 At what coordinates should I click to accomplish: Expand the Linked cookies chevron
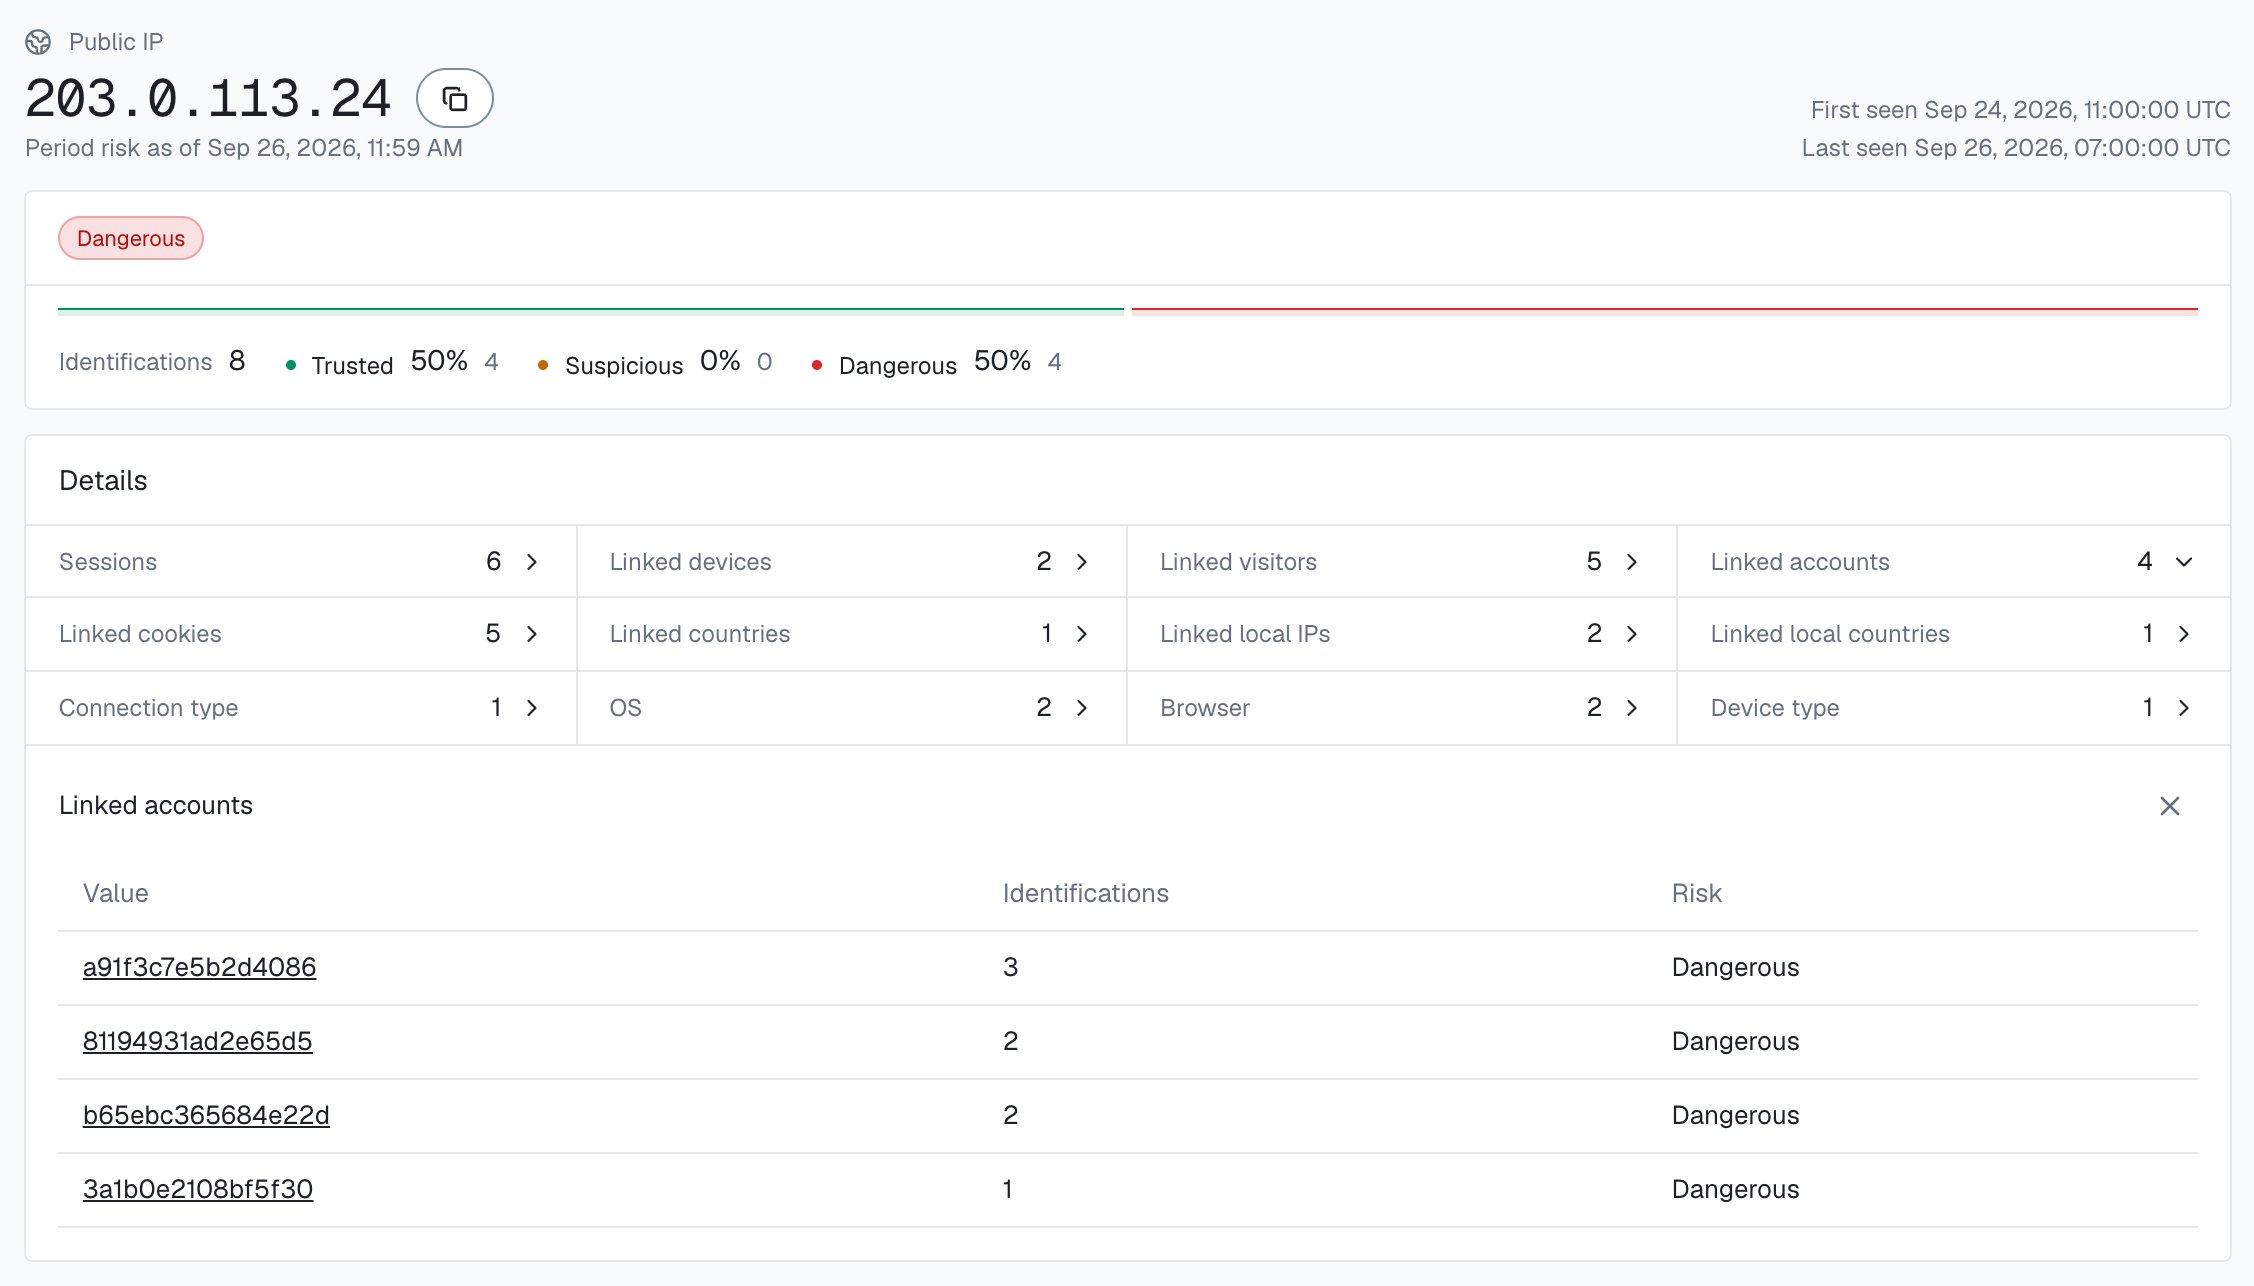(x=532, y=634)
